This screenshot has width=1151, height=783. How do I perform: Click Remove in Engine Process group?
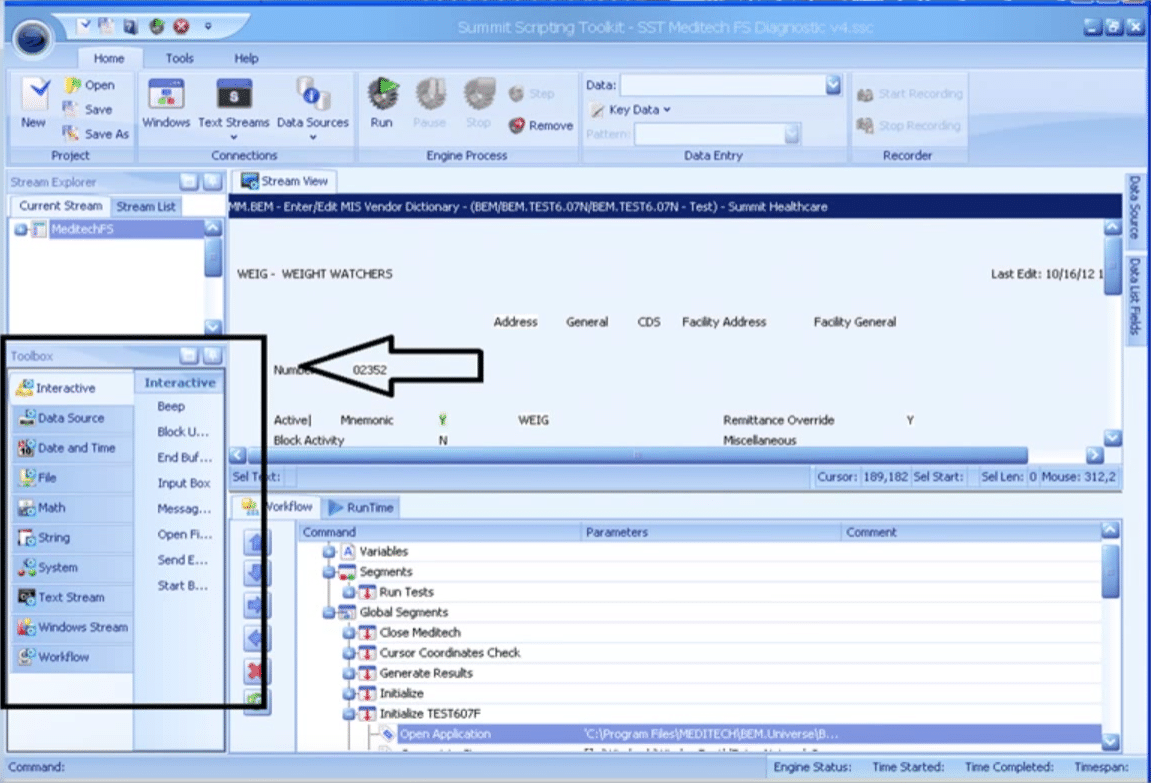tap(541, 125)
